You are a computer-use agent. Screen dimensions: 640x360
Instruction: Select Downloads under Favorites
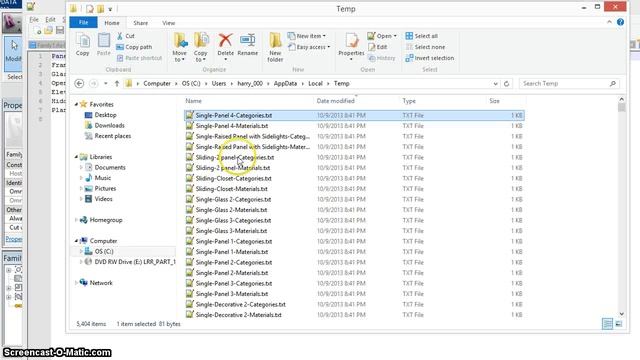(x=109, y=125)
